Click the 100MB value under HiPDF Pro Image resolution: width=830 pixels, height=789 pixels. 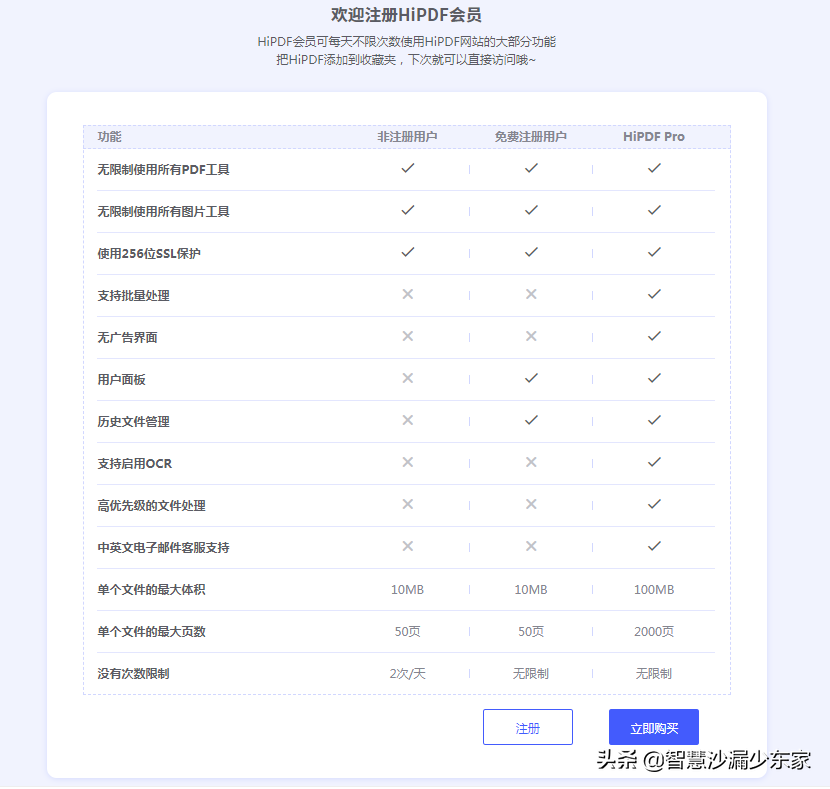click(654, 590)
